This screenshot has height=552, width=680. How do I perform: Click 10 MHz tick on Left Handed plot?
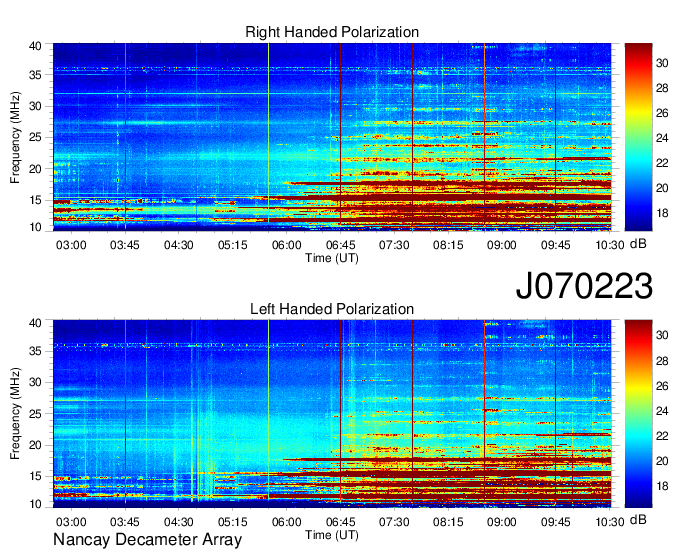pos(36,504)
